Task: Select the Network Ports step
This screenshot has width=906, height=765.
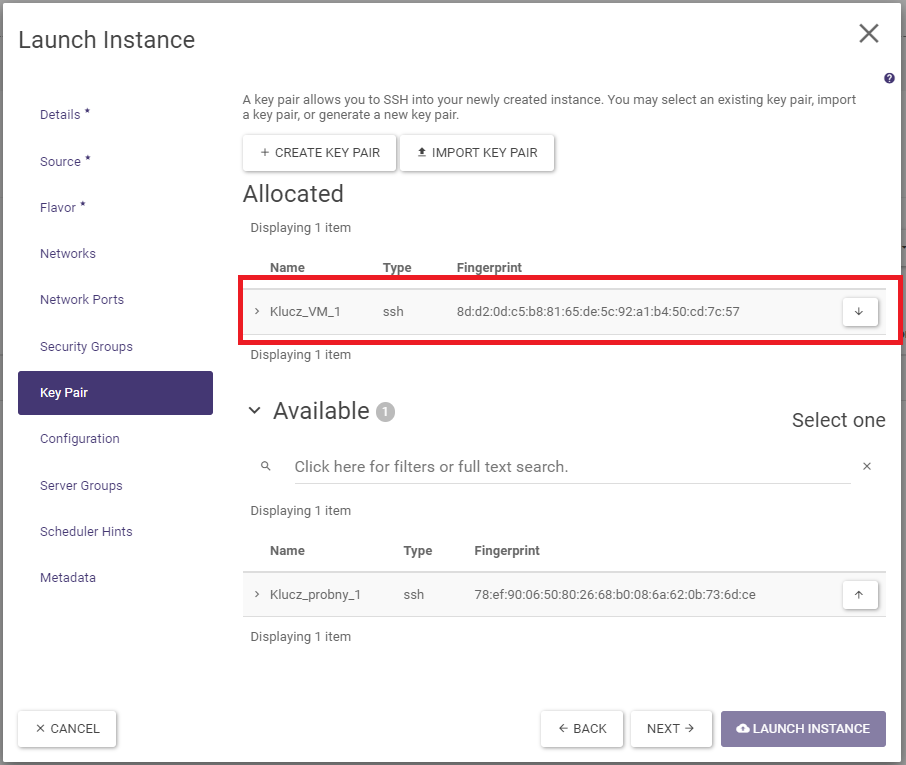Action: click(82, 300)
